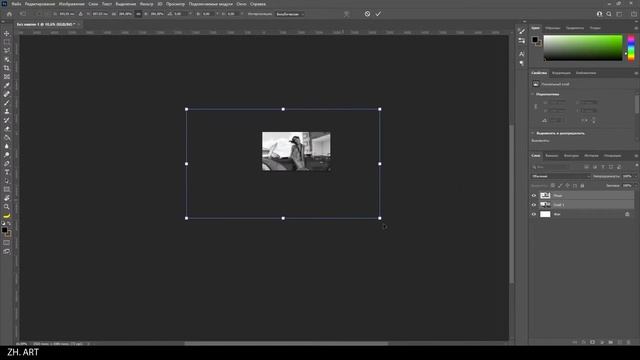
Task: Select the Rectangular Marquee tool
Action: pyautogui.click(x=7, y=42)
